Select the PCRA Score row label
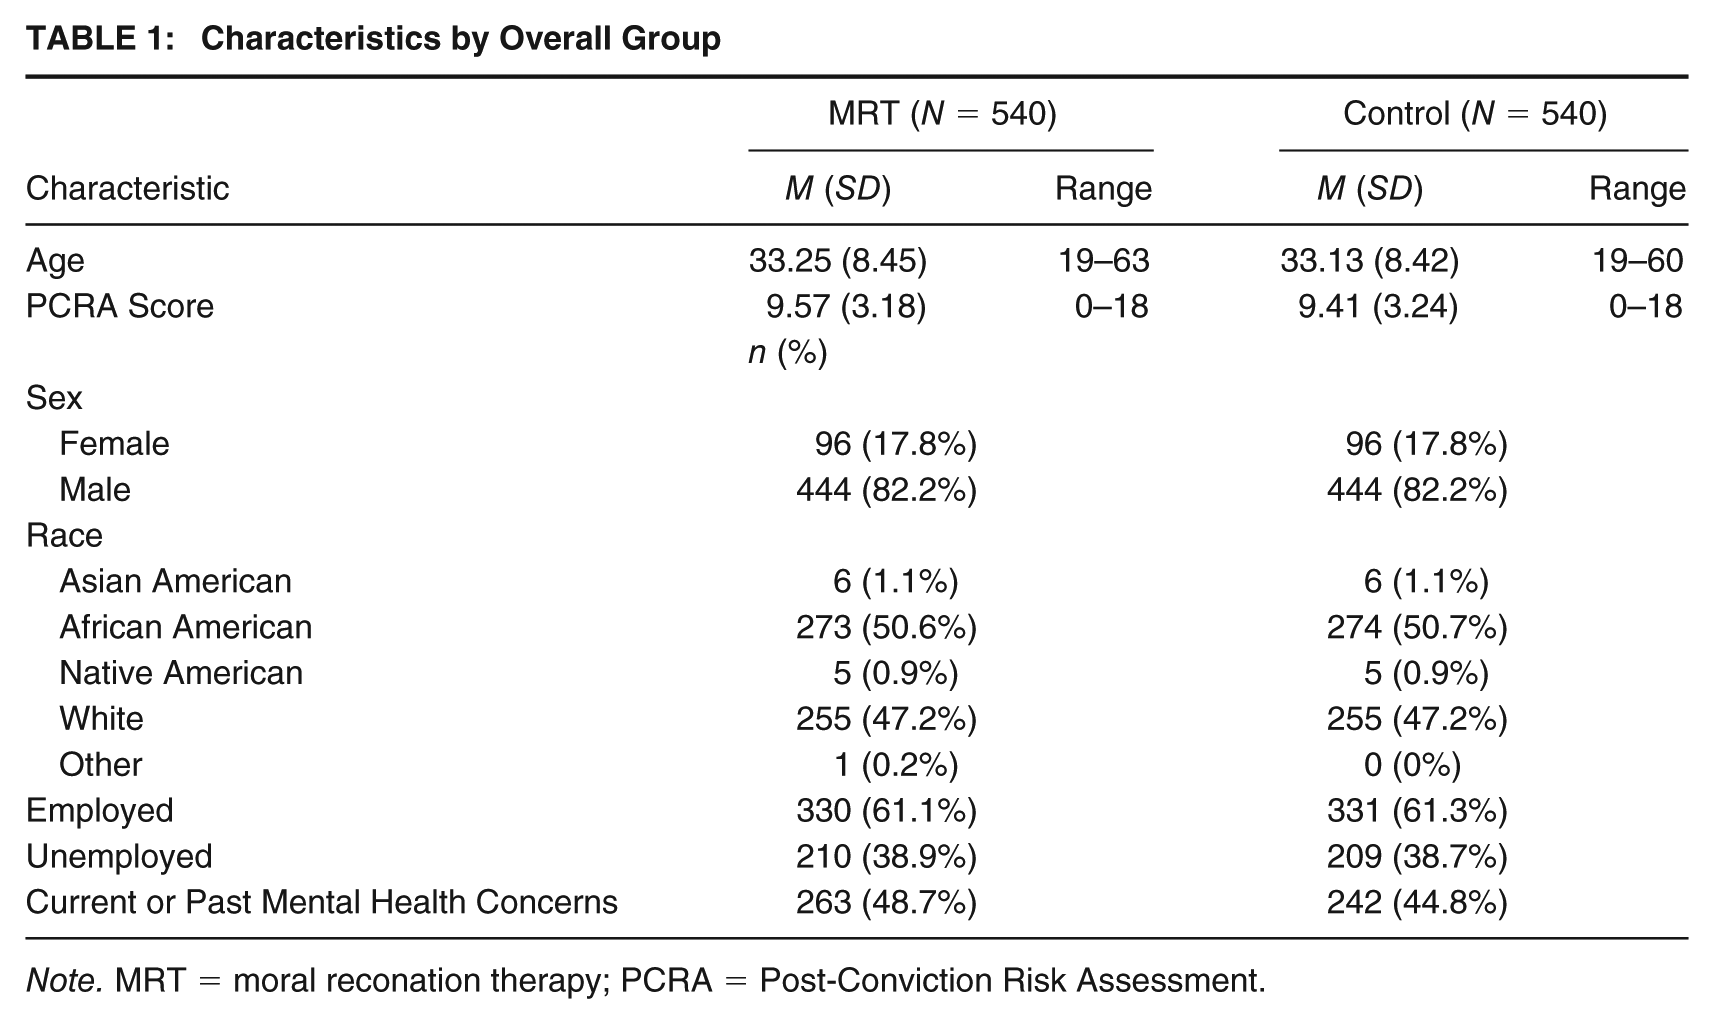The image size is (1714, 1024). [120, 306]
